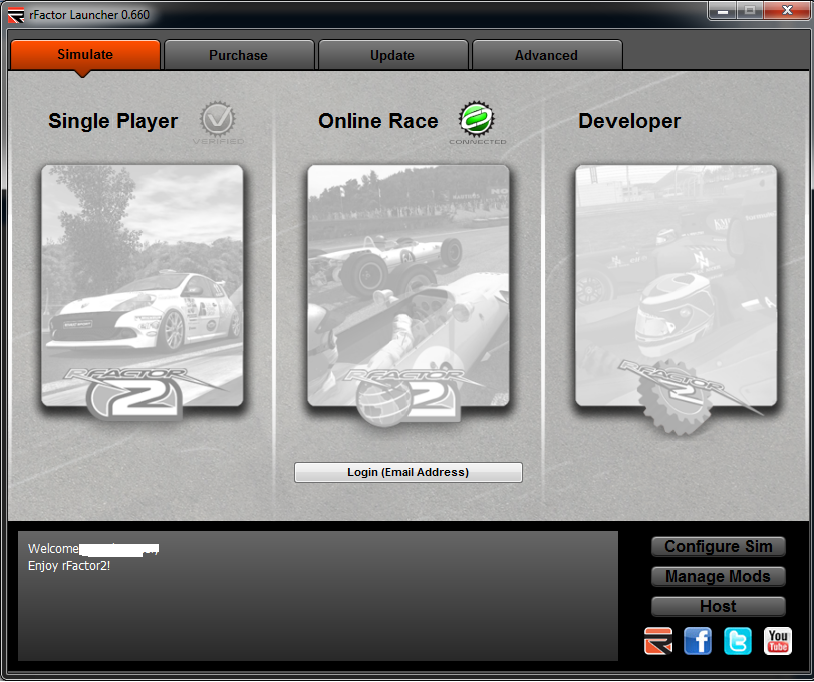Screen dimensions: 814x682
Task: Click the Online Race heading
Action: coord(378,121)
